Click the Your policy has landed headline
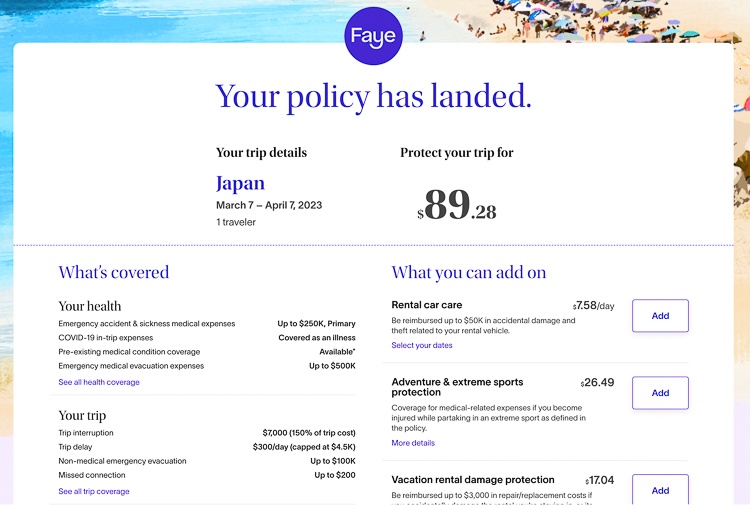This screenshot has width=750, height=505. point(374,97)
